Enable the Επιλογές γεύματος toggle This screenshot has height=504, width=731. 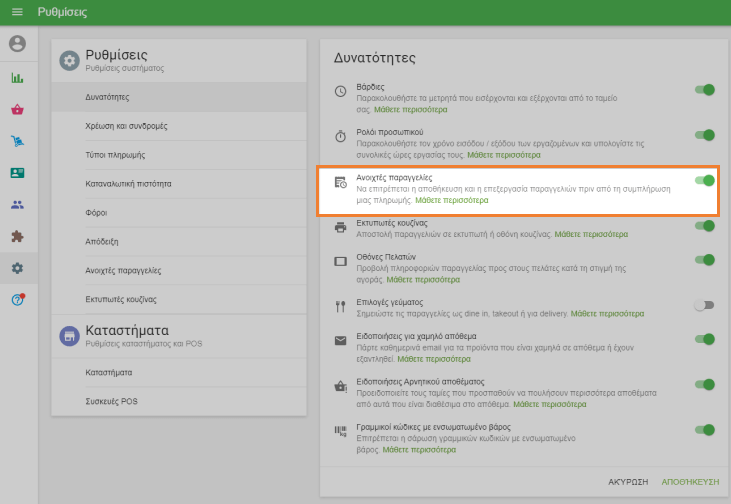705,305
